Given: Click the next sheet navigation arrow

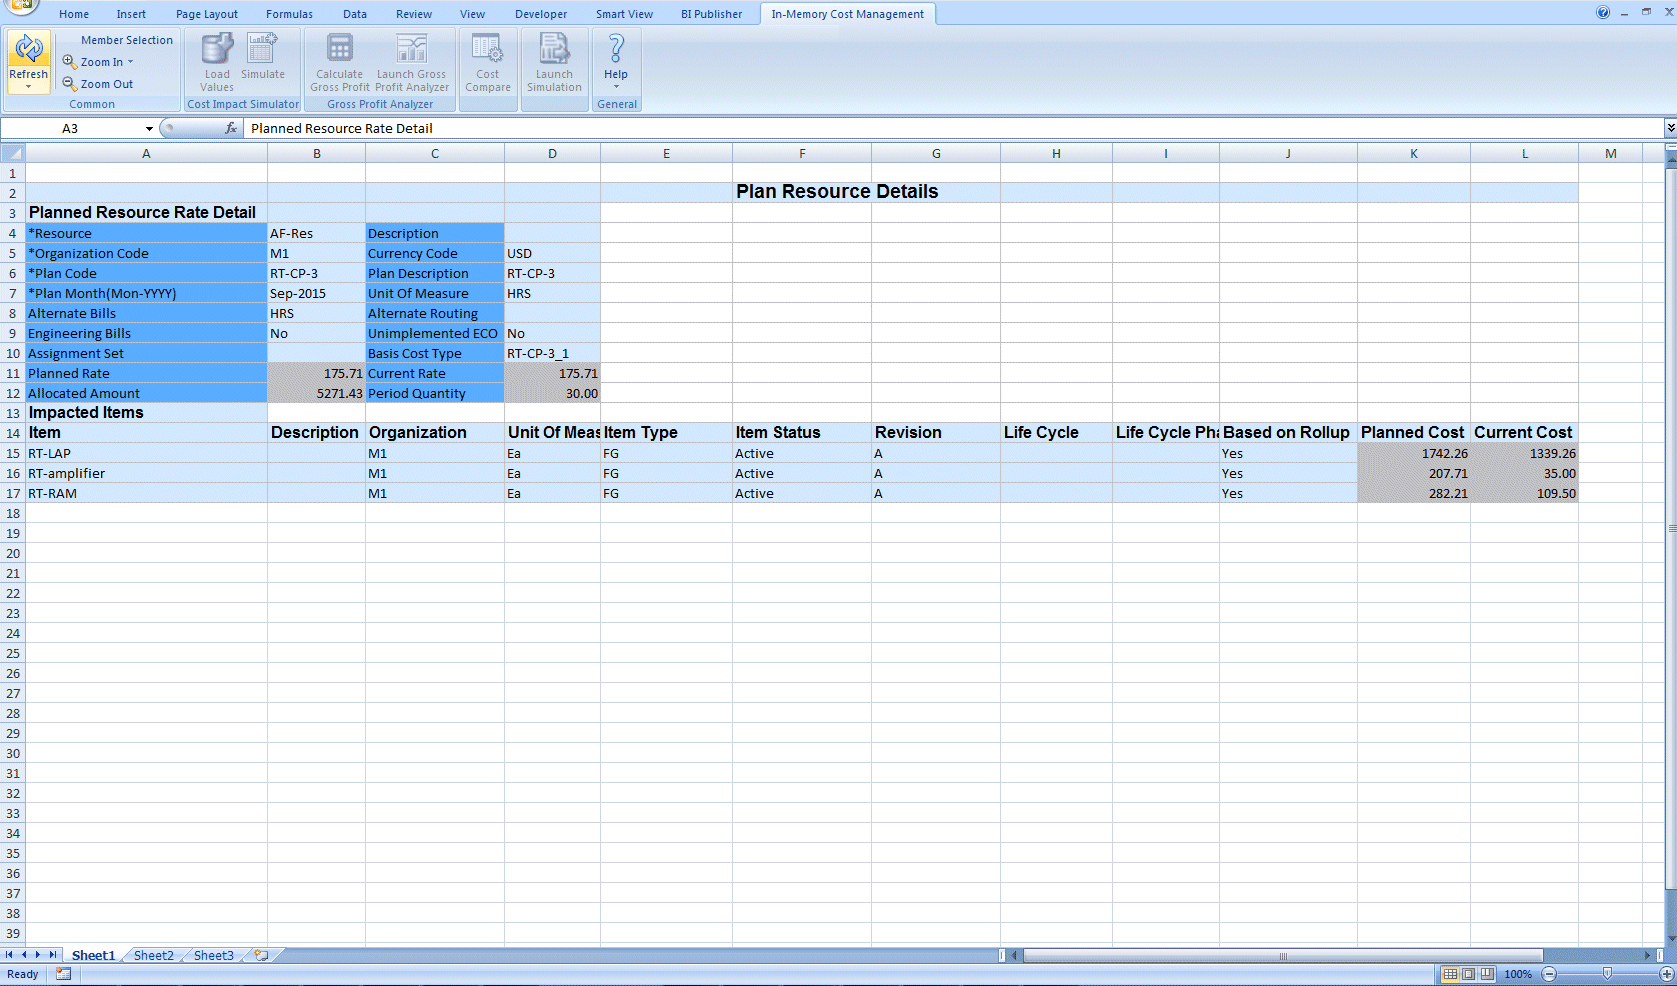Looking at the screenshot, I should pos(38,955).
